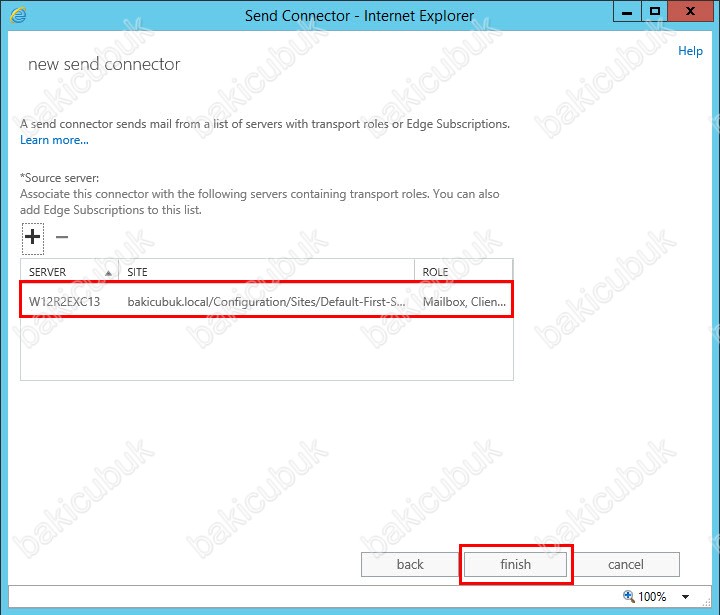Open the Help link
Screen dimensions: 720x615
click(x=690, y=51)
